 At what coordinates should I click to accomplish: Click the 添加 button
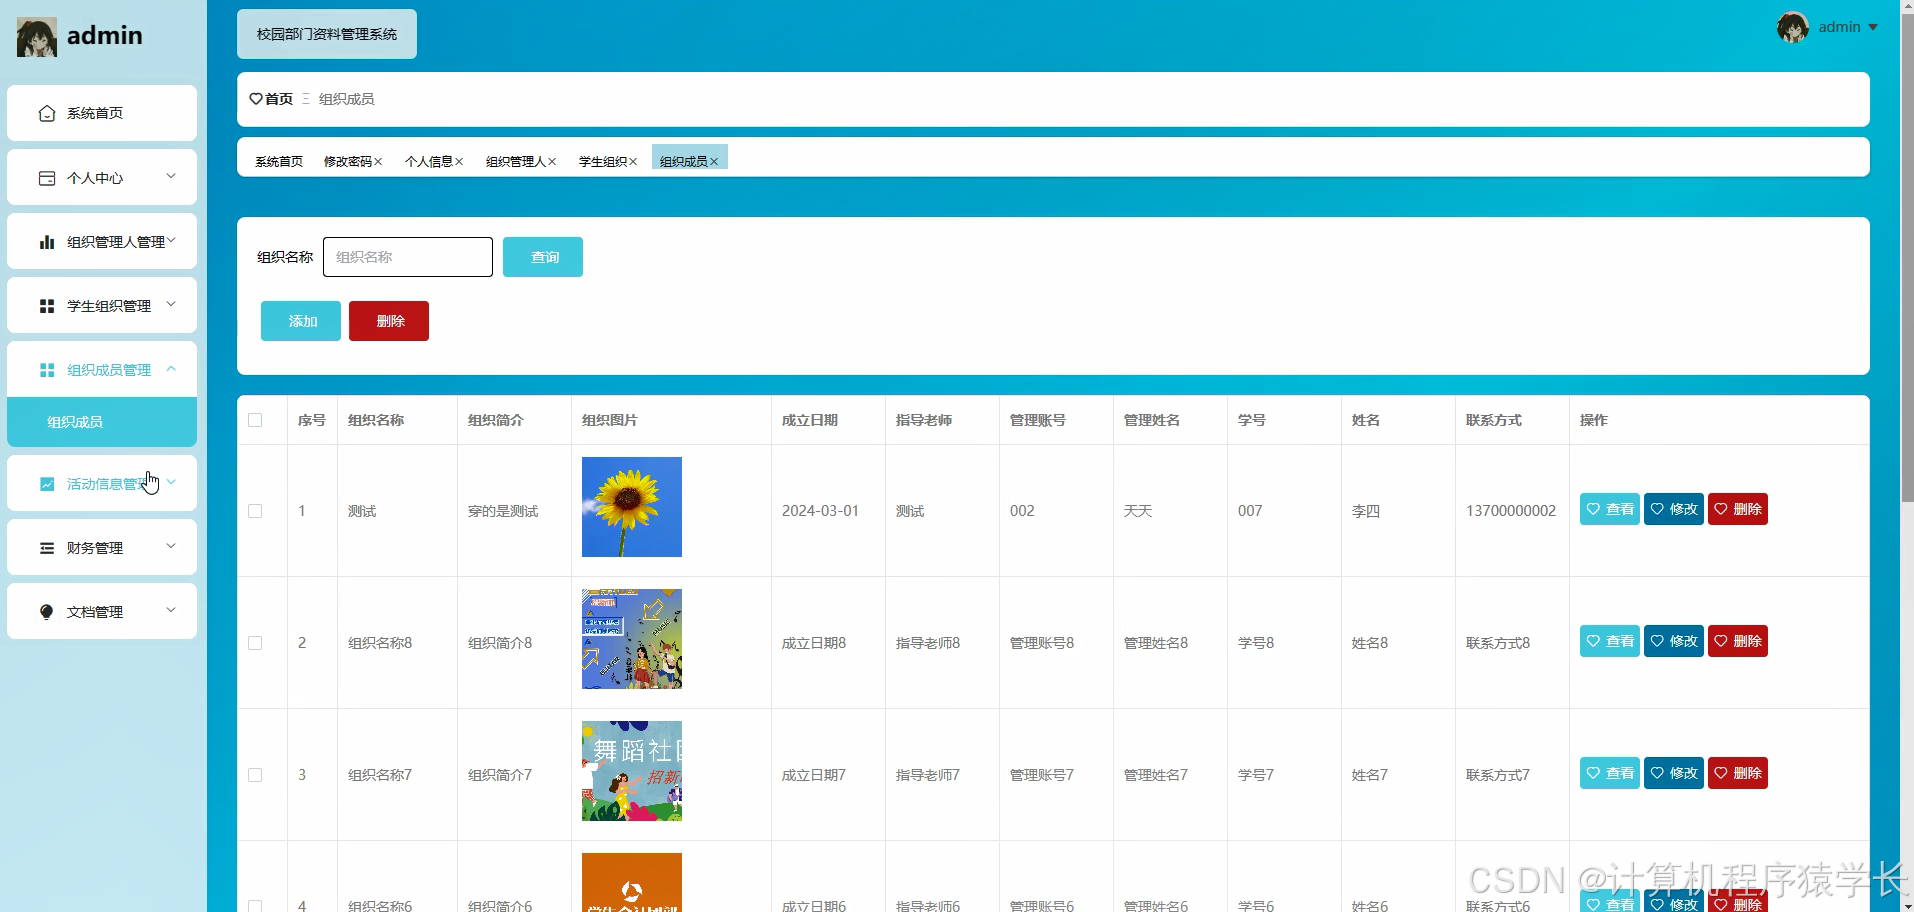(x=301, y=321)
